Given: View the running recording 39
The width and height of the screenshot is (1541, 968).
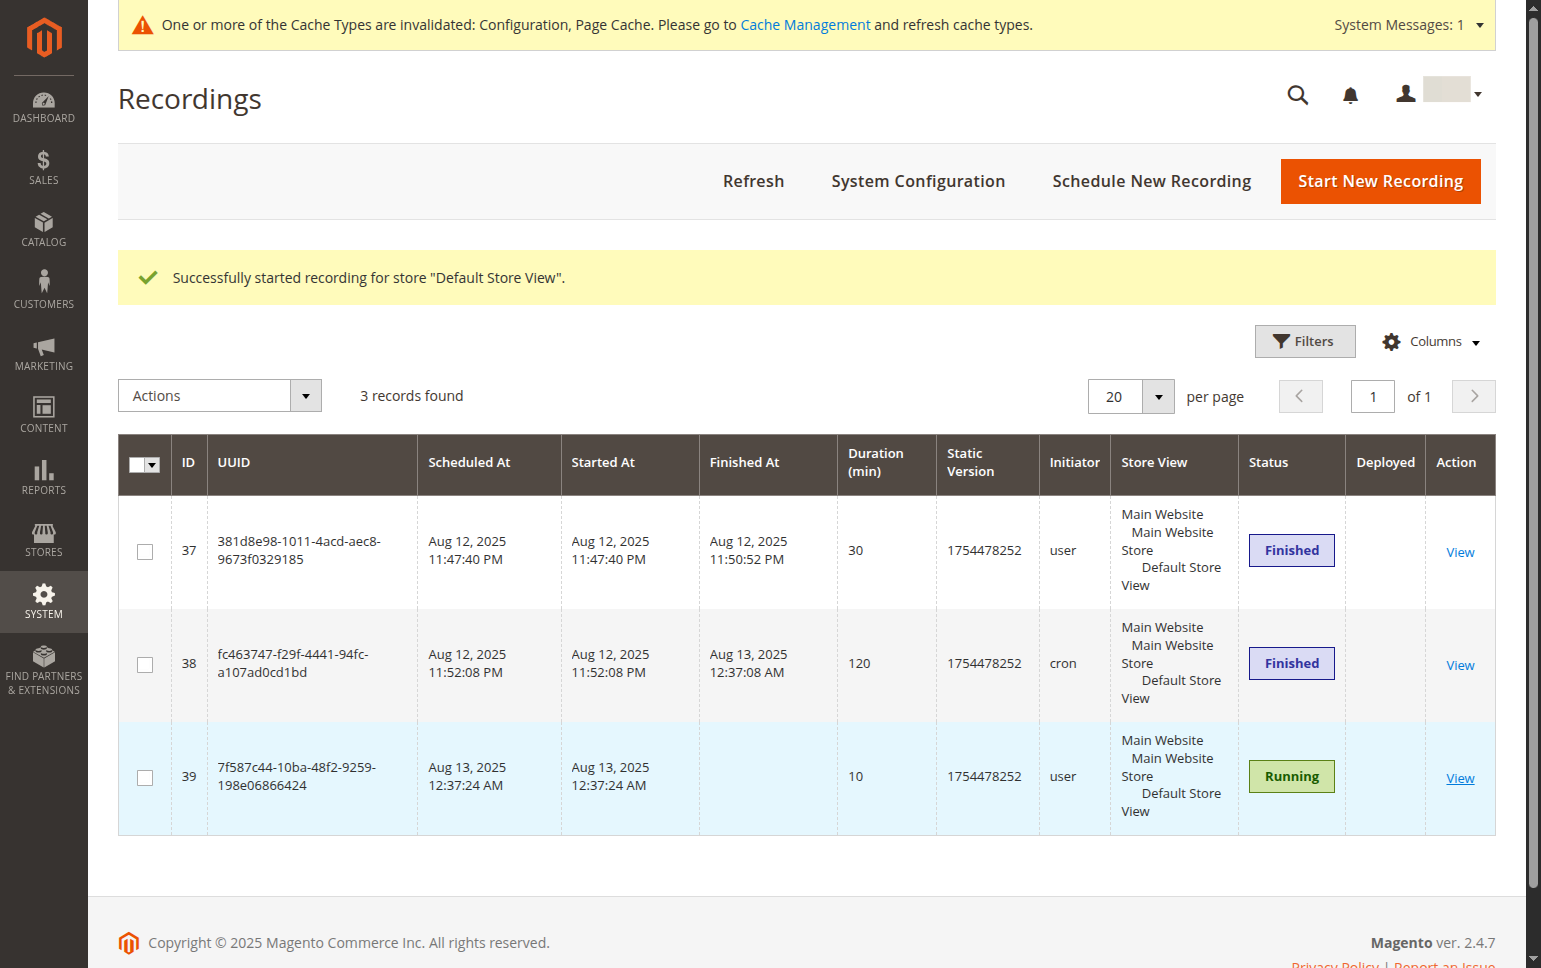Looking at the screenshot, I should click(x=1460, y=779).
